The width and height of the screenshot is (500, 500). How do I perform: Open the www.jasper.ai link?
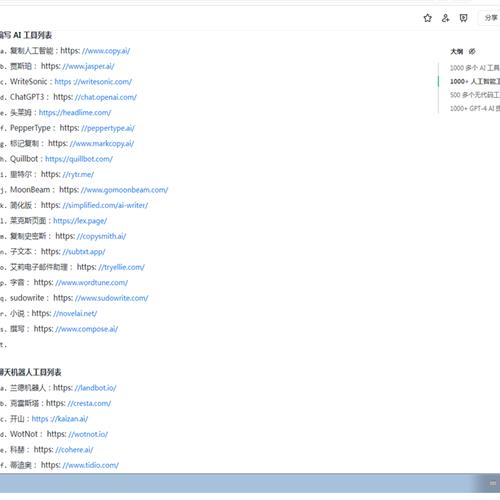(x=88, y=66)
